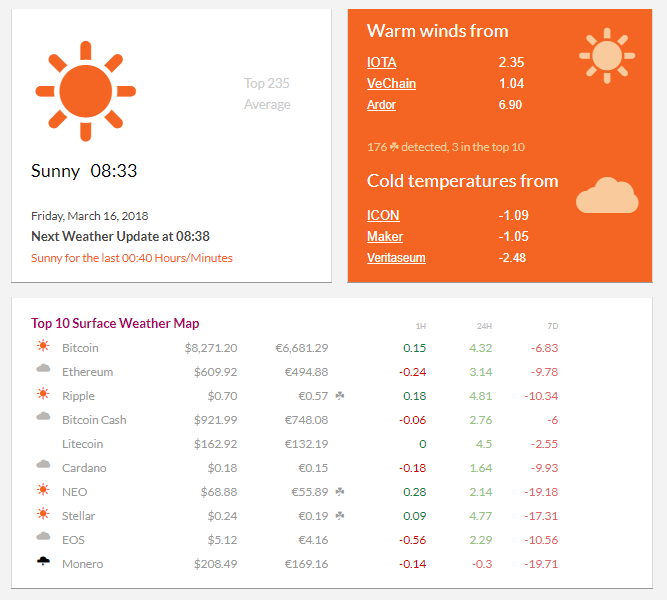
Task: Click the Ardor 6.90 value
Action: click(510, 105)
